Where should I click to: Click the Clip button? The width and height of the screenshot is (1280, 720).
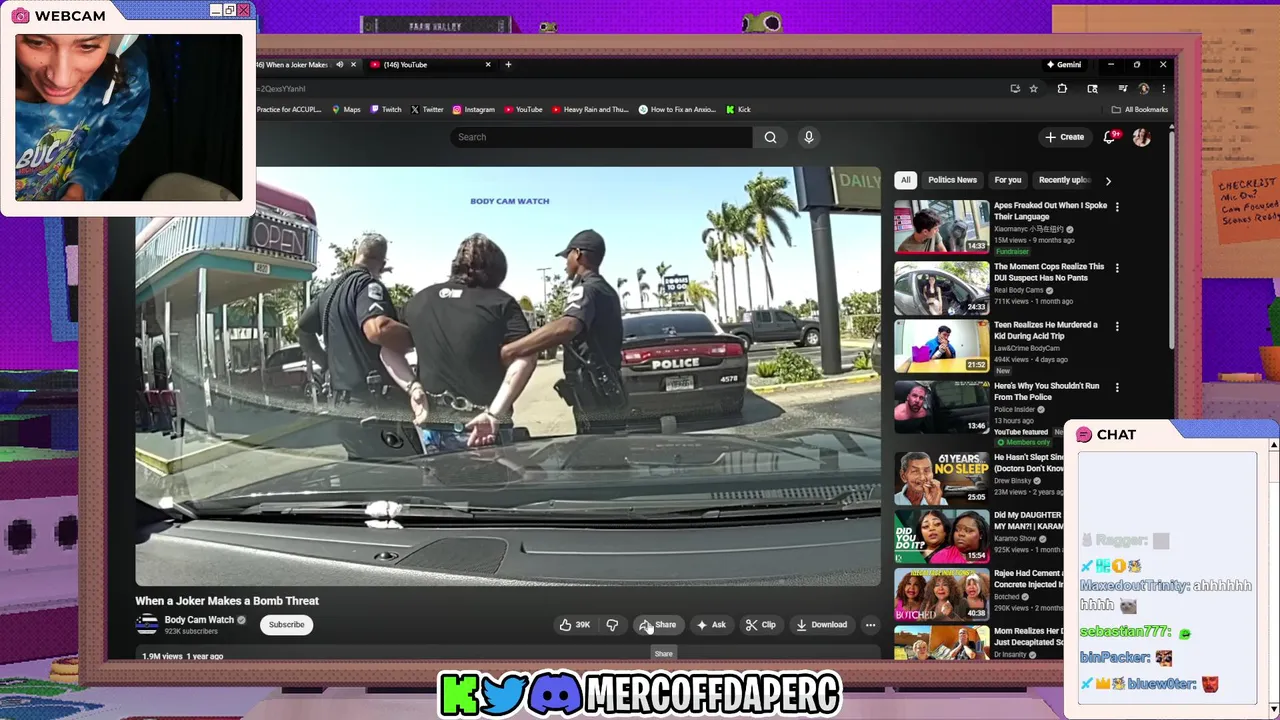(x=761, y=625)
